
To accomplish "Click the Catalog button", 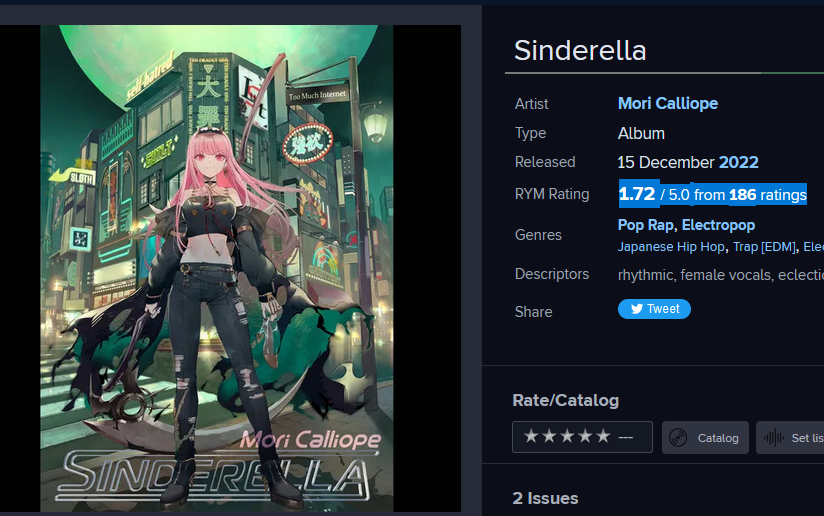I will tap(705, 438).
